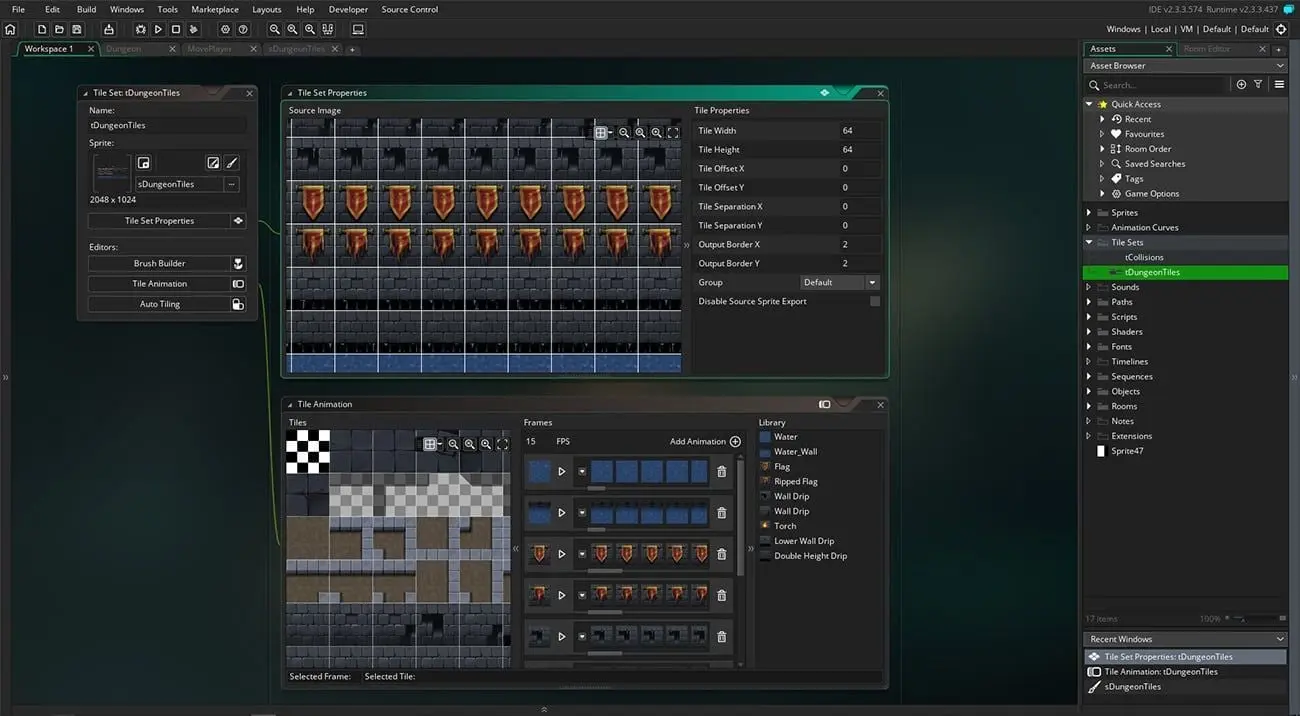1300x716 pixels.
Task: Click the Add Animation plus icon
Action: click(735, 441)
